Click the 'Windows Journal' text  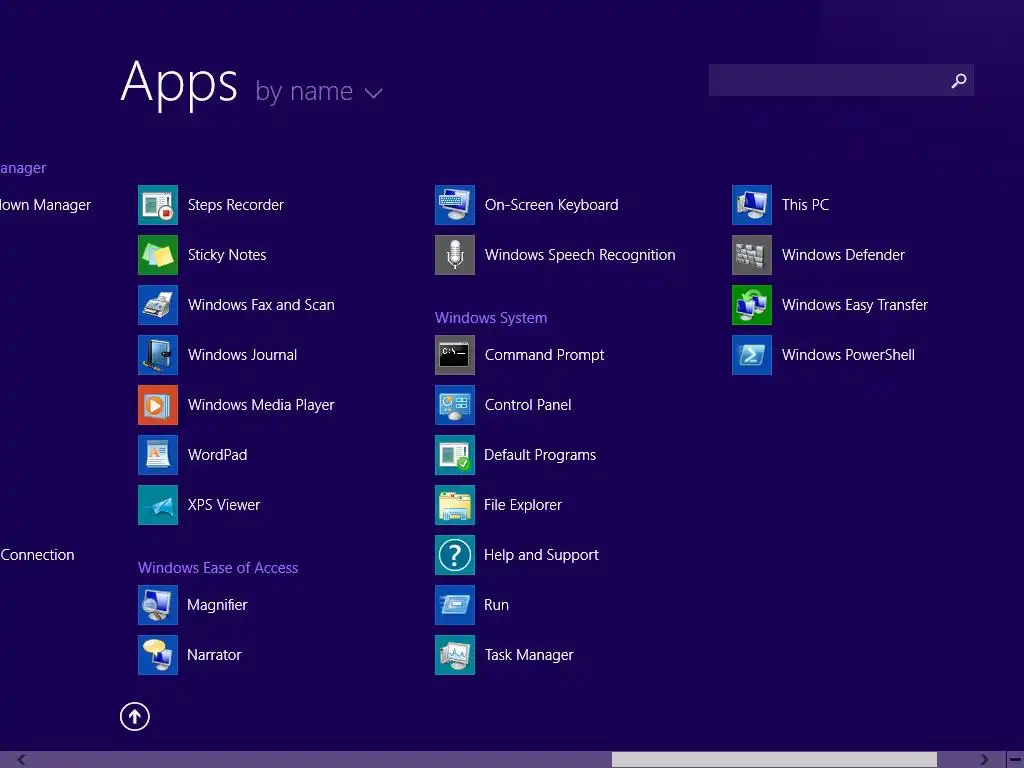[242, 355]
